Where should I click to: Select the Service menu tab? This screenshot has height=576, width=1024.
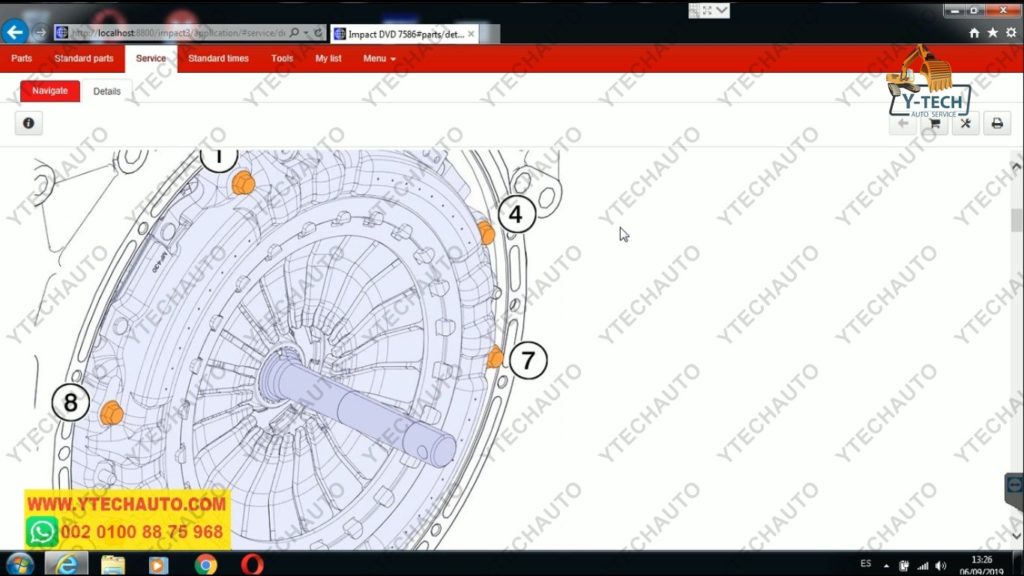point(151,59)
